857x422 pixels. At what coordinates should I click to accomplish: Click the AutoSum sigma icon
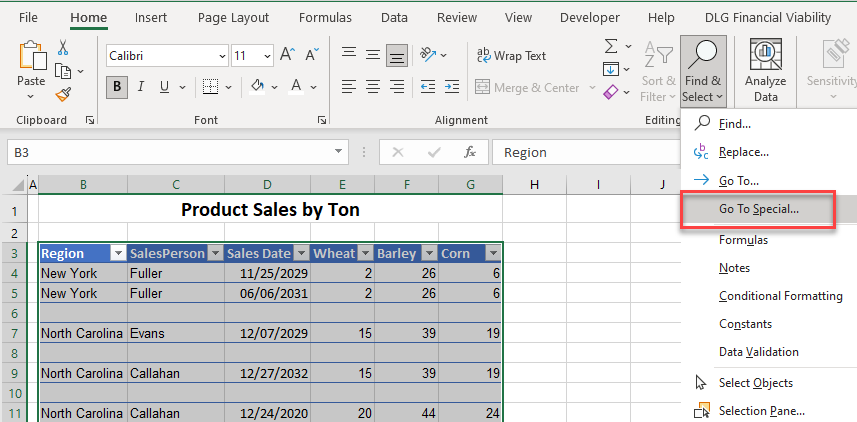tap(611, 47)
